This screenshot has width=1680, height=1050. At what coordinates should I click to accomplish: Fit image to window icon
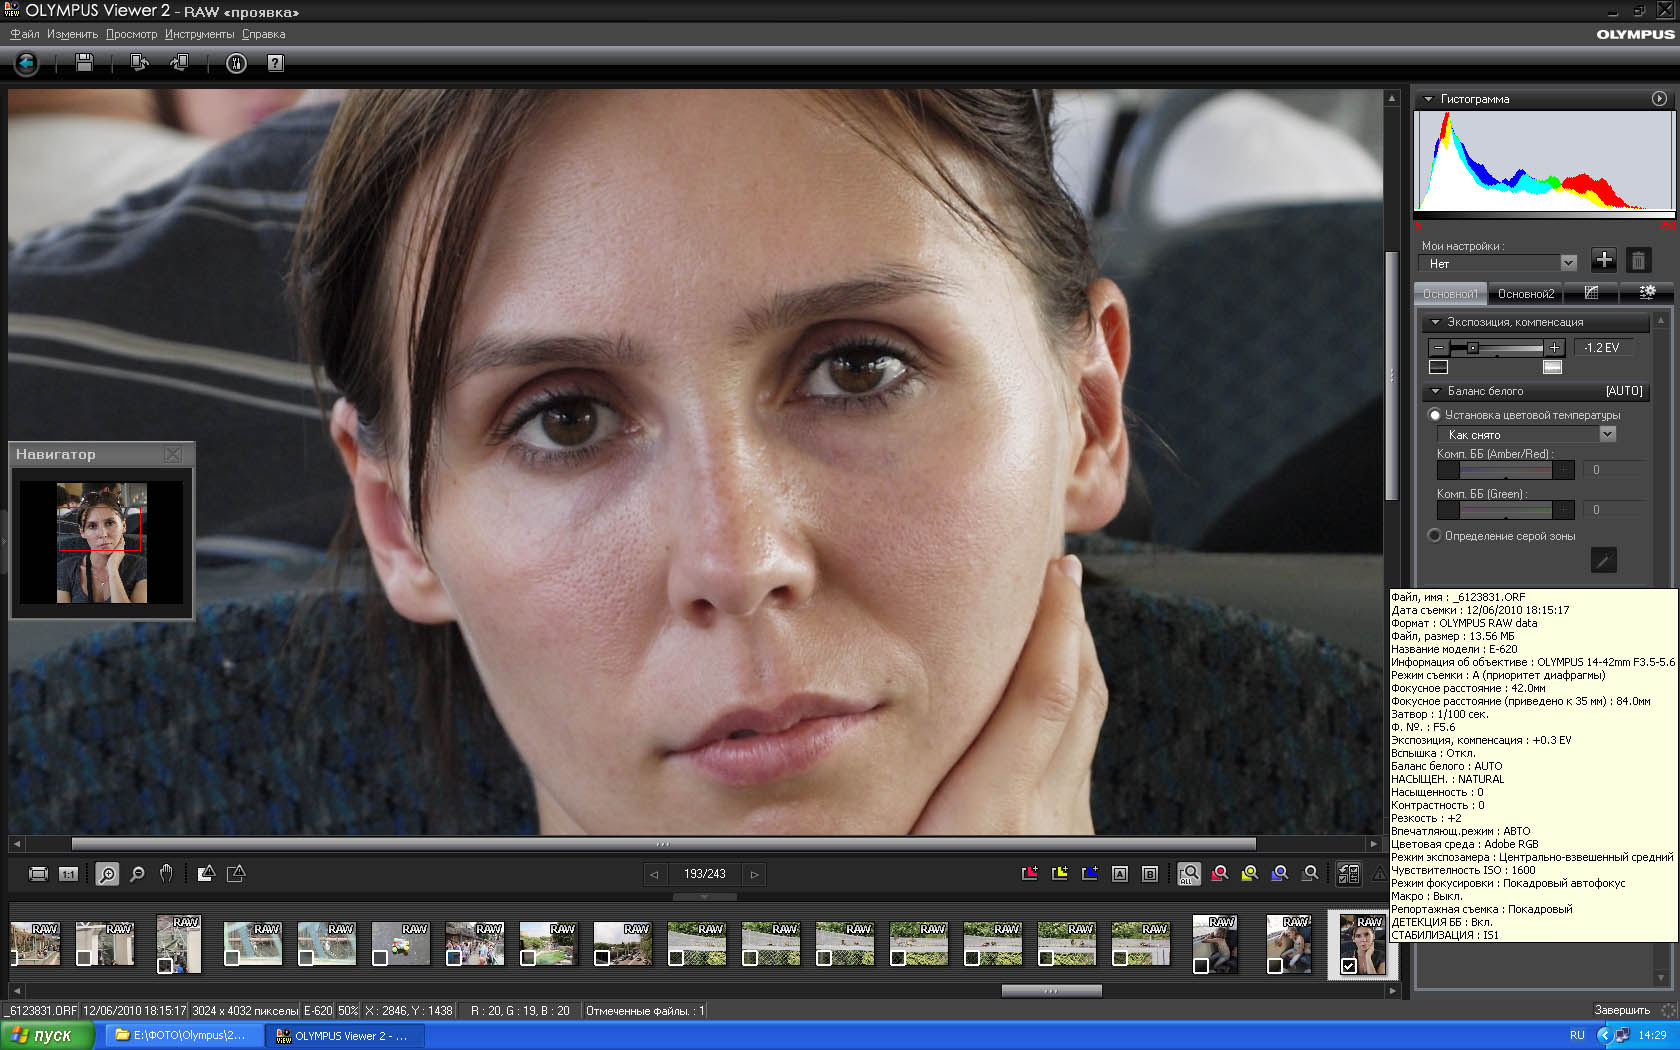[38, 874]
